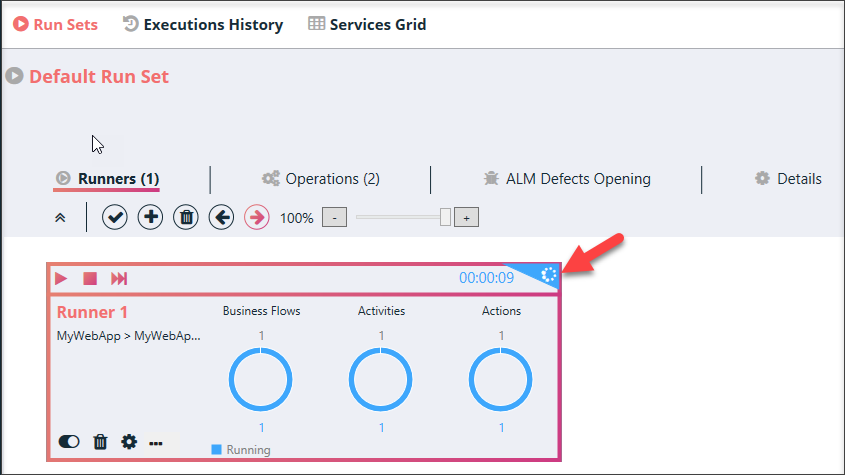Open Runner 1 more options ellipsis
This screenshot has height=475, width=845.
coord(156,443)
